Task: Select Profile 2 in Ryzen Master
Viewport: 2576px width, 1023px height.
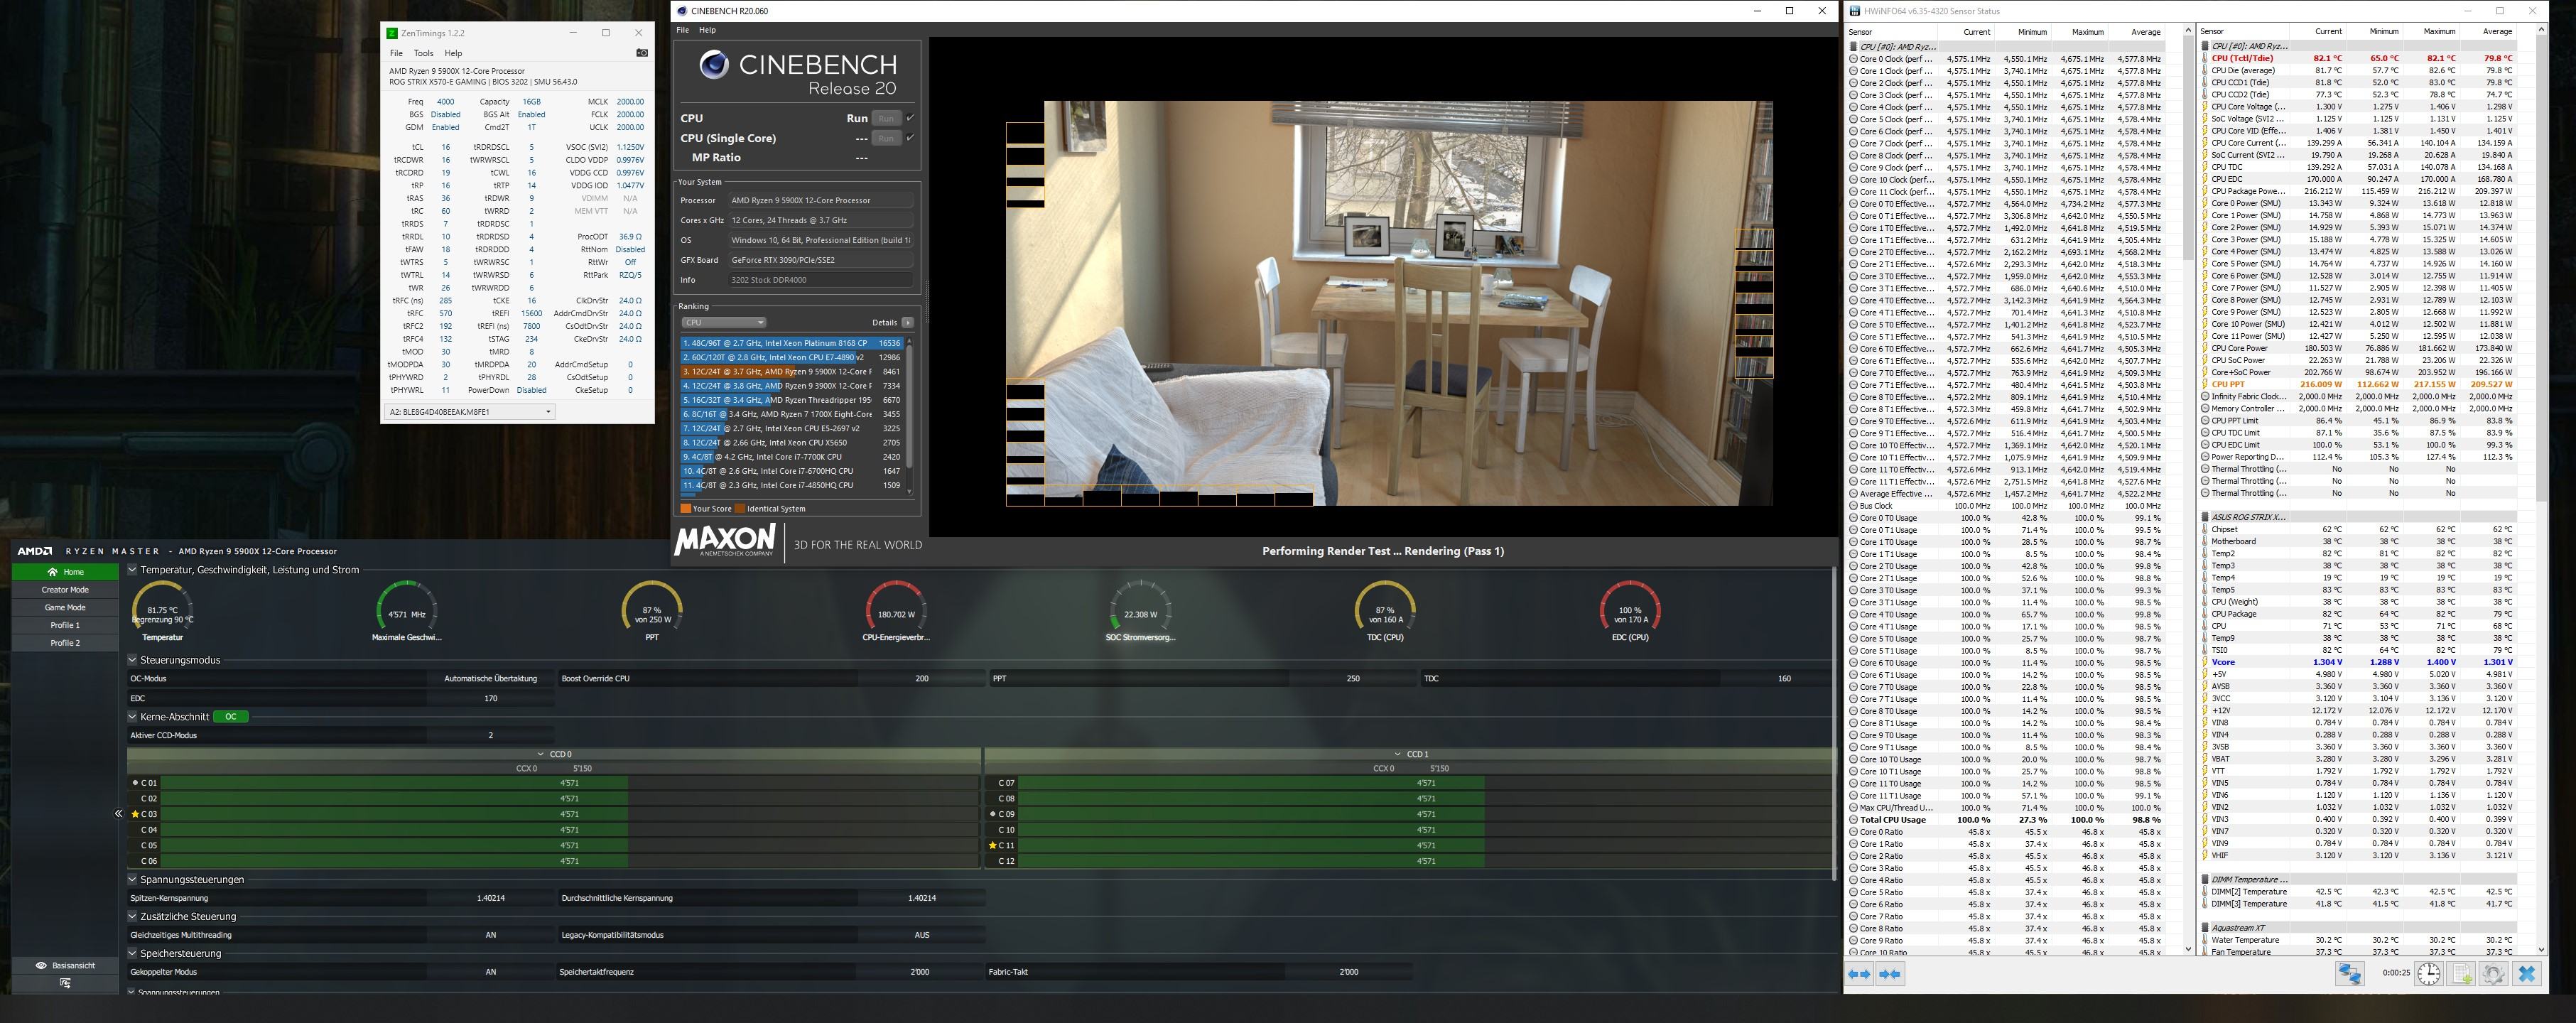Action: tap(65, 643)
